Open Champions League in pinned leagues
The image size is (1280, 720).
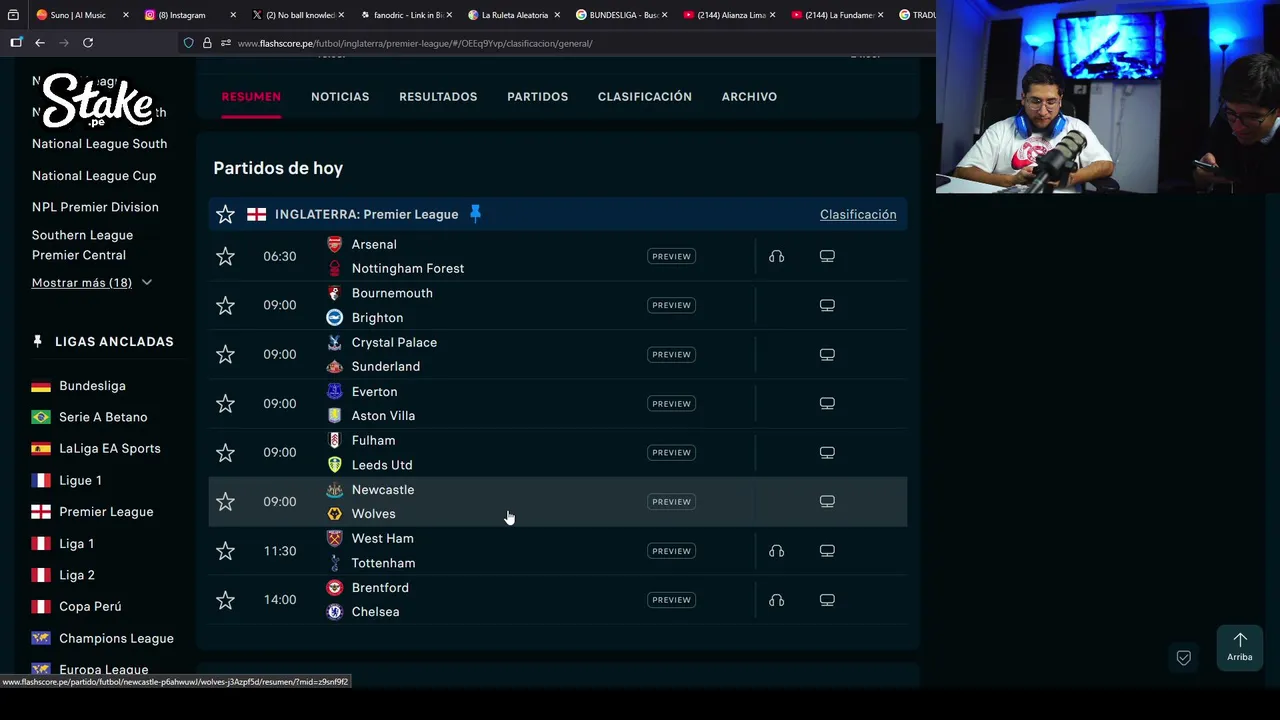pyautogui.click(x=116, y=638)
